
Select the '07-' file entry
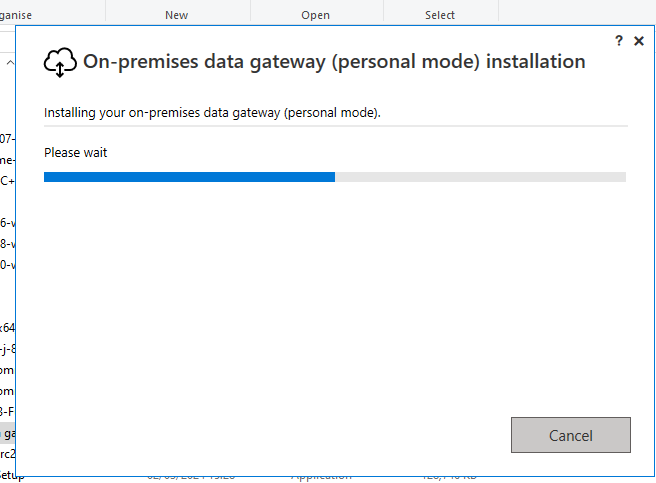8,139
